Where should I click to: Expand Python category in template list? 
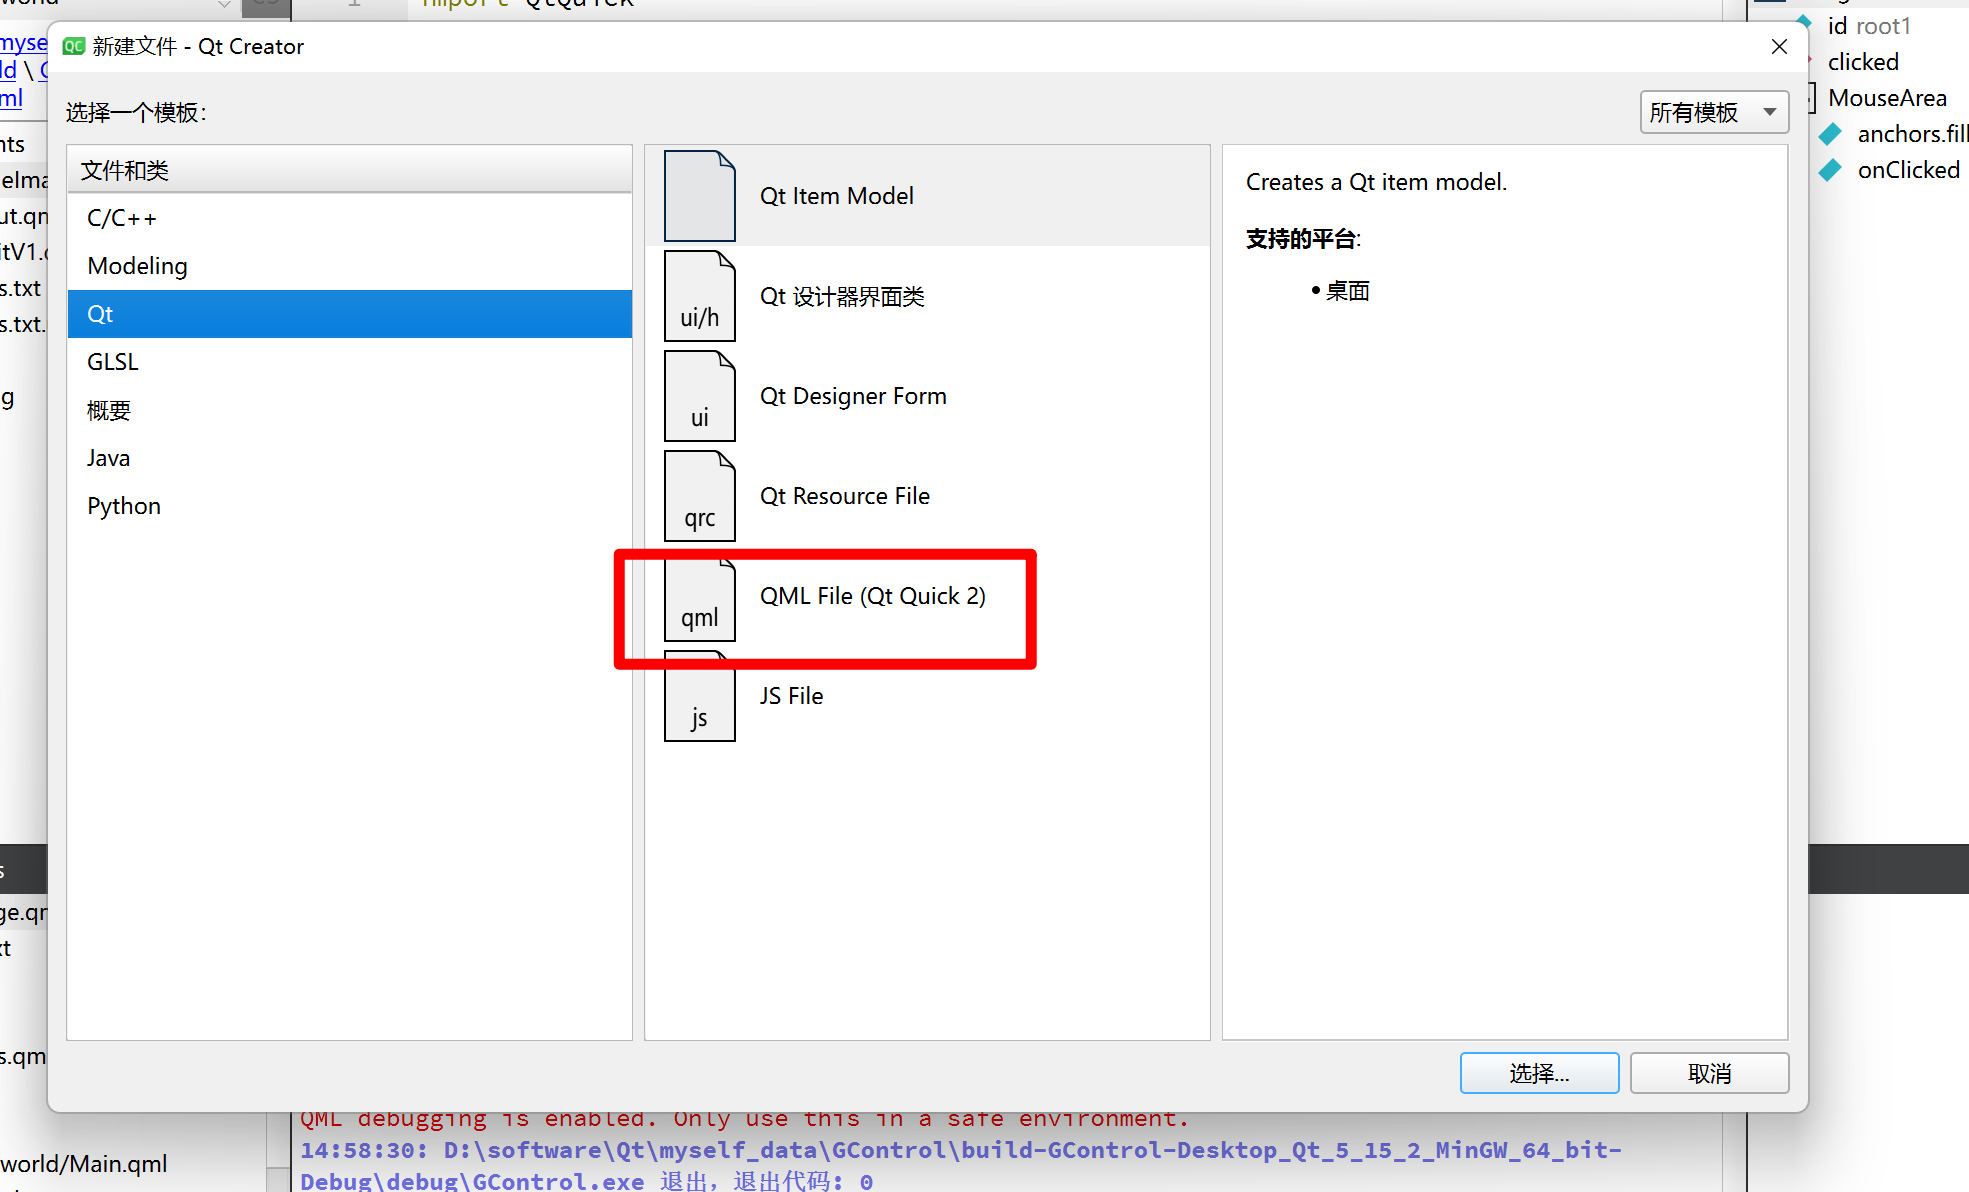tap(122, 505)
